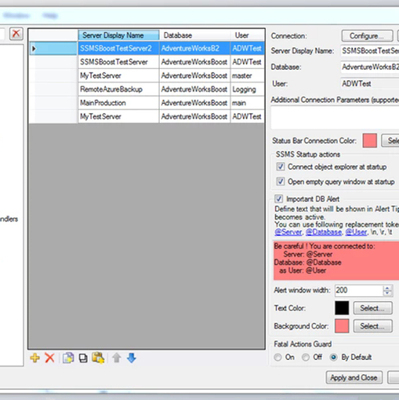Click the red X clear icon above the left panel
This screenshot has height=400, width=399.
point(16,33)
